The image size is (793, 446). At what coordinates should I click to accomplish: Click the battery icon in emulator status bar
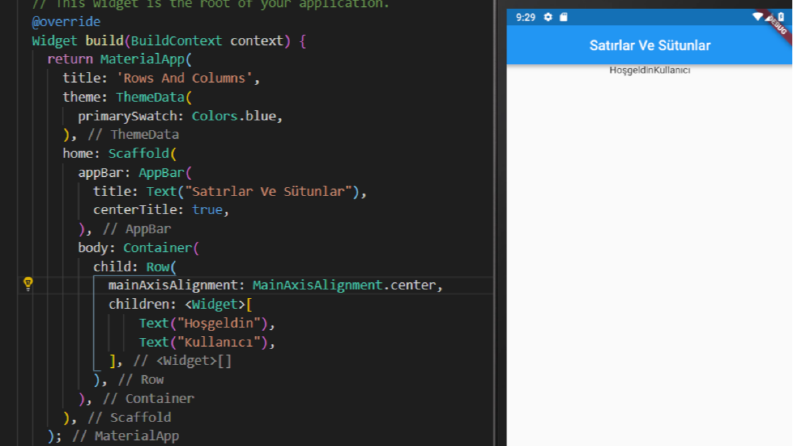coord(781,17)
